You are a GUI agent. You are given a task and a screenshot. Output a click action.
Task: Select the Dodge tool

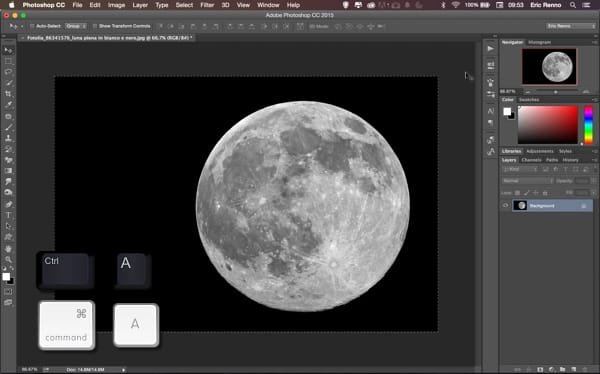coord(8,193)
